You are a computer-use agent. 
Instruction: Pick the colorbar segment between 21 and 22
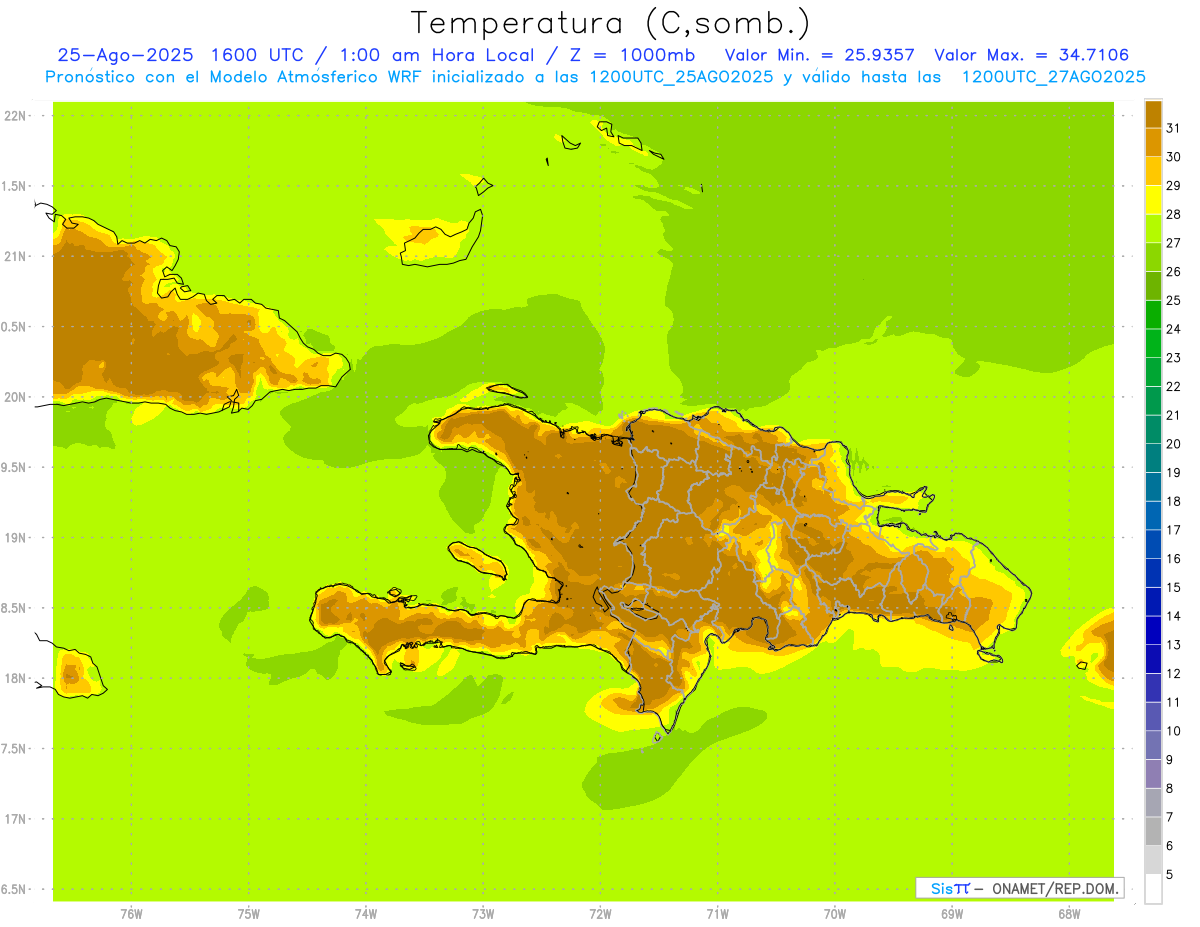tap(1153, 400)
